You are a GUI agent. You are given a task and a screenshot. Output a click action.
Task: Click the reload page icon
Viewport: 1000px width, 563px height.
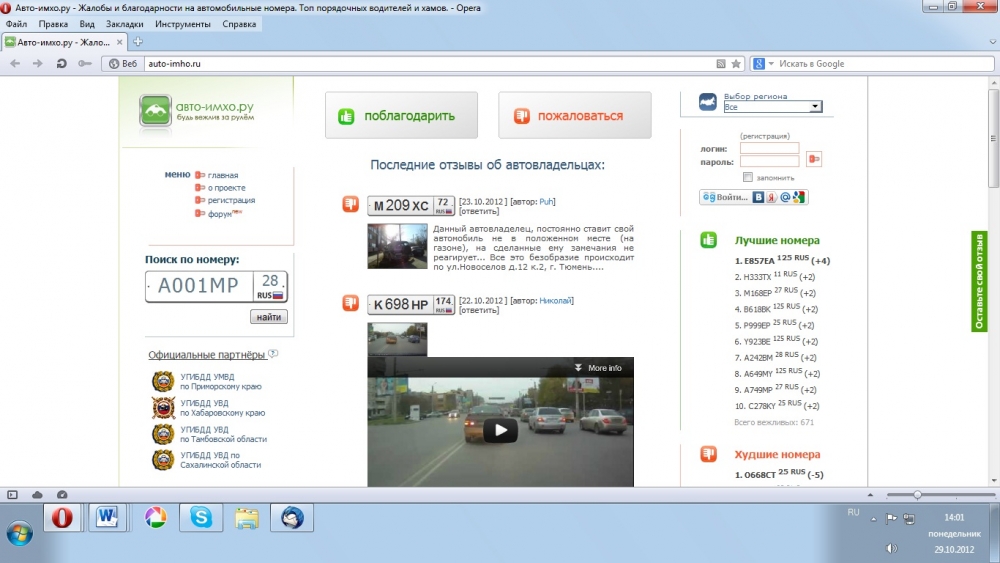click(61, 63)
